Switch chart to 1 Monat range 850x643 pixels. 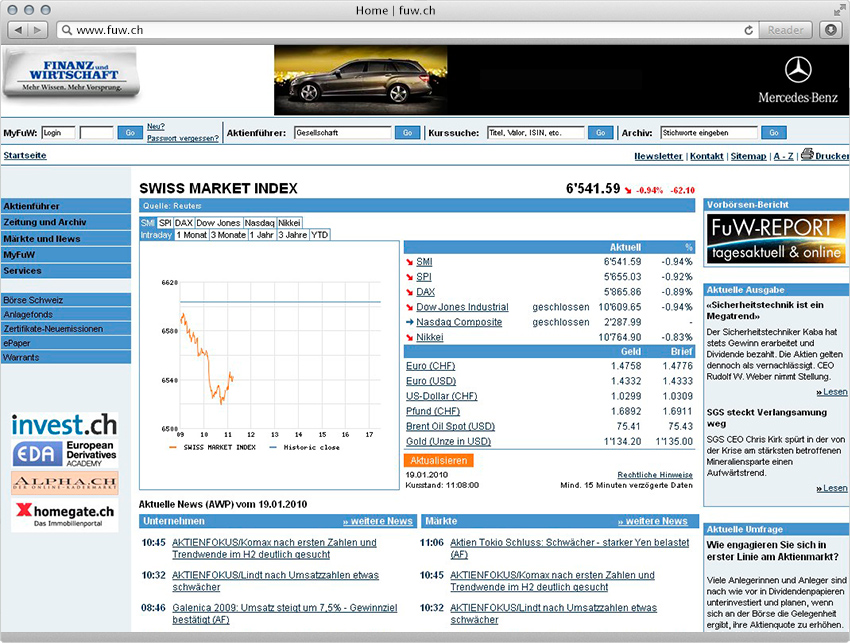(x=192, y=235)
